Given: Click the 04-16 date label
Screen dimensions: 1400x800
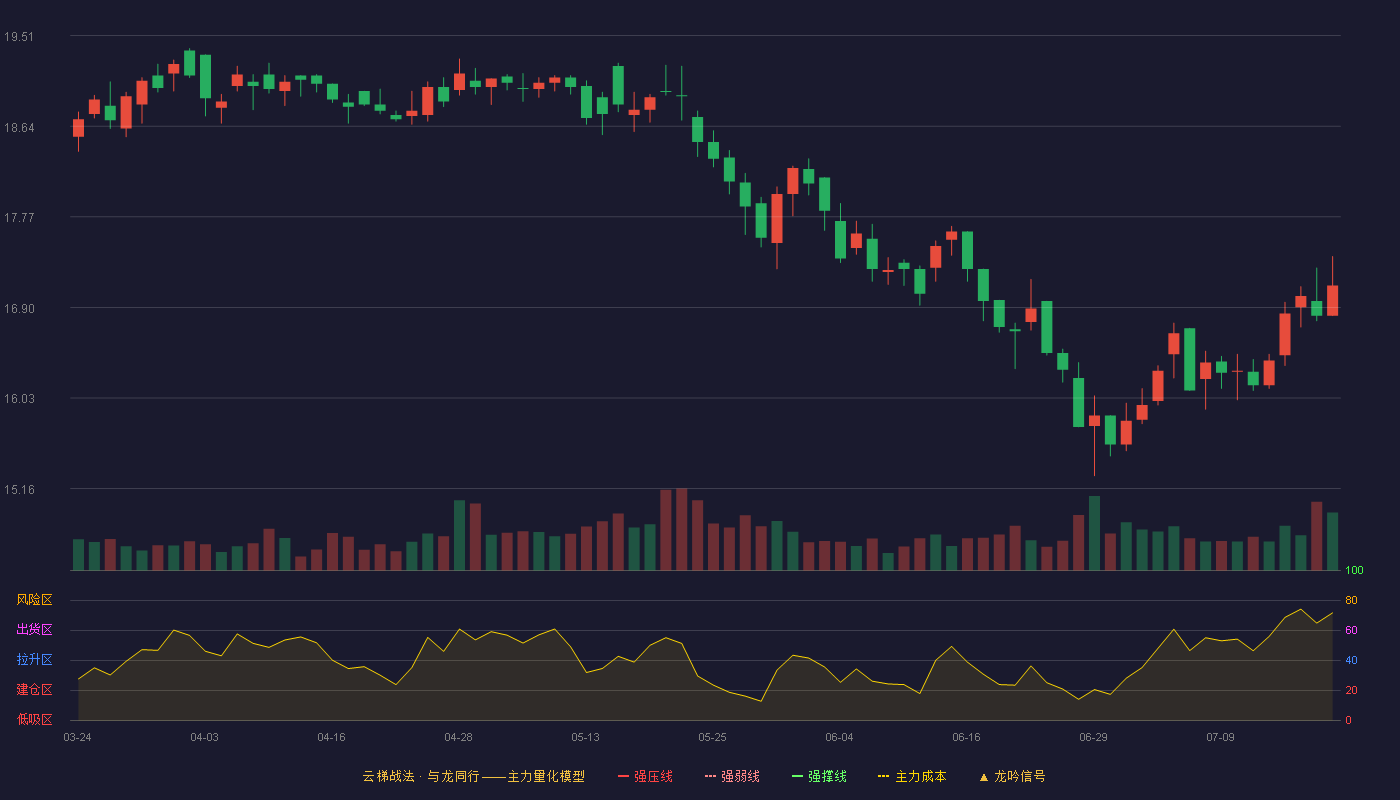Looking at the screenshot, I should pos(331,737).
